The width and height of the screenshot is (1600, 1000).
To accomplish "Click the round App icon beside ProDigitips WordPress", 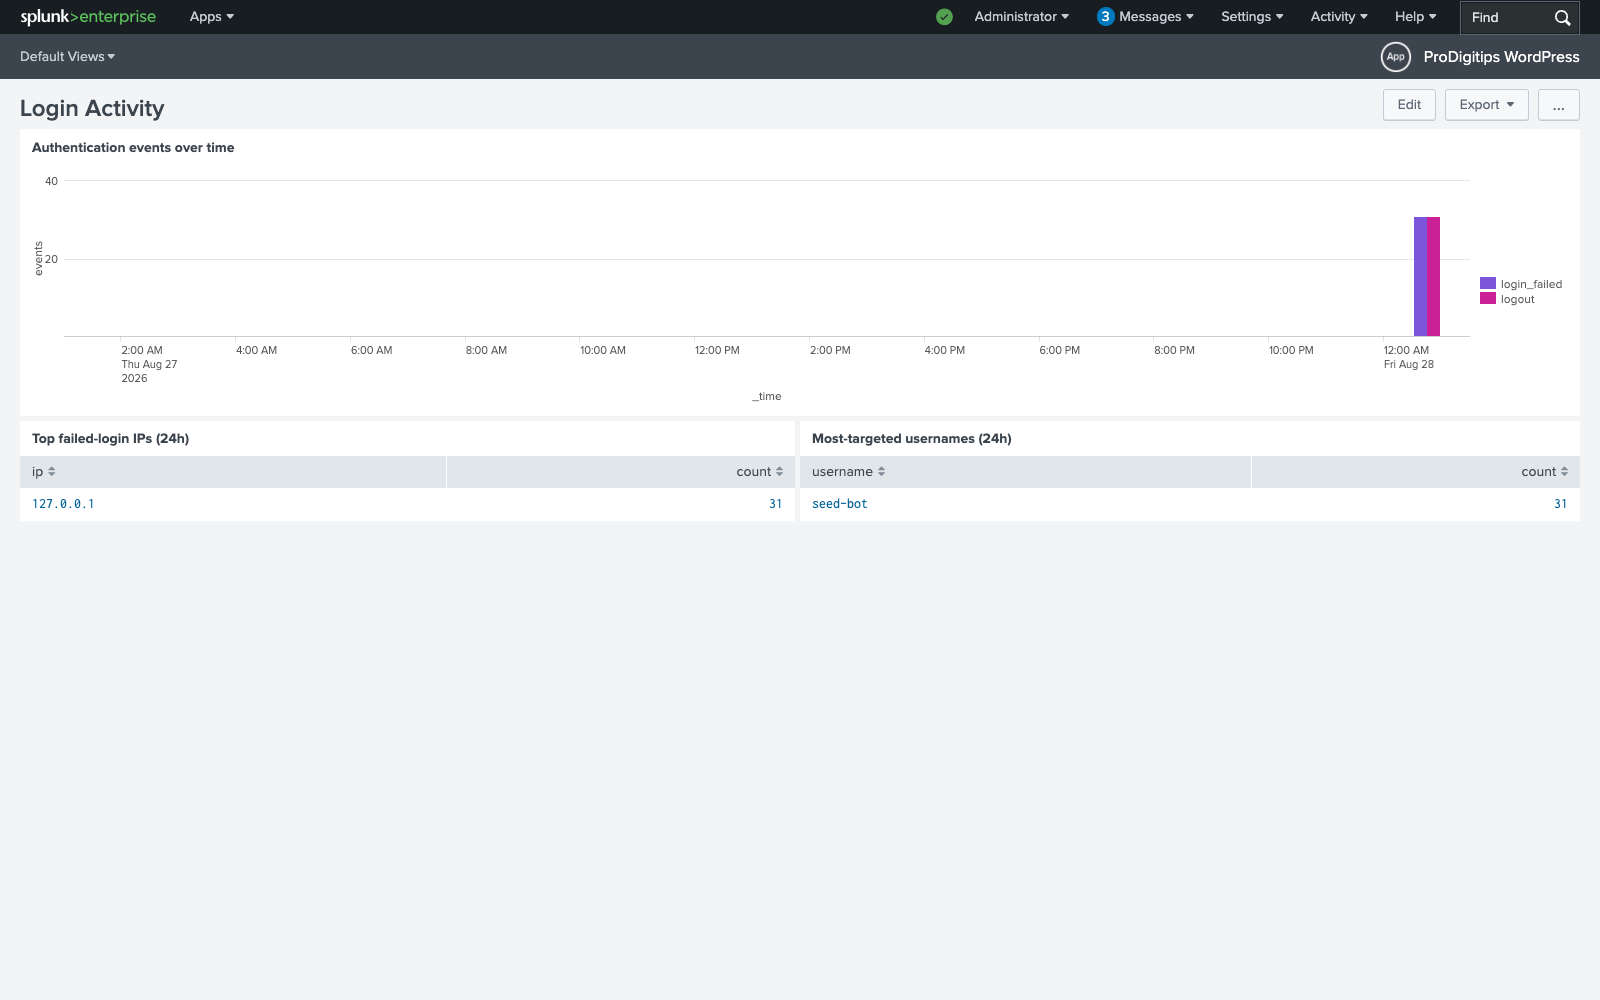I will (x=1395, y=57).
